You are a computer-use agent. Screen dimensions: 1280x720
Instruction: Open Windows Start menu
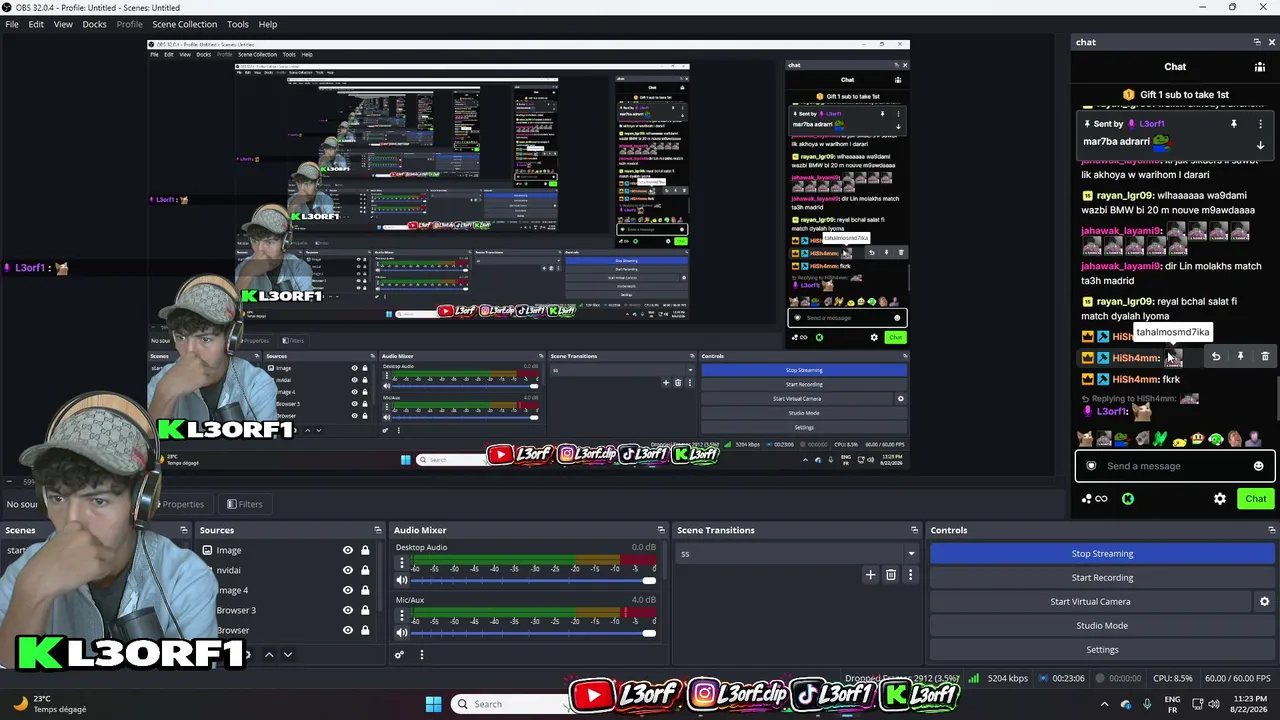(x=433, y=704)
